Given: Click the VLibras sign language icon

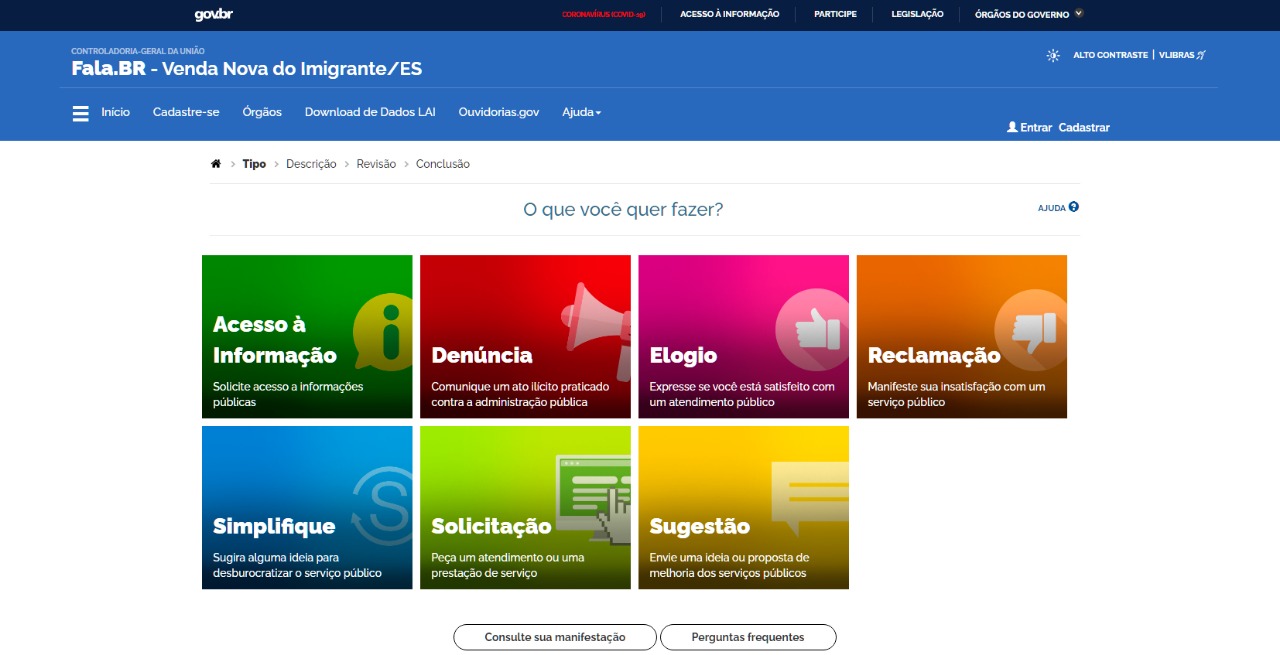Looking at the screenshot, I should (1202, 55).
